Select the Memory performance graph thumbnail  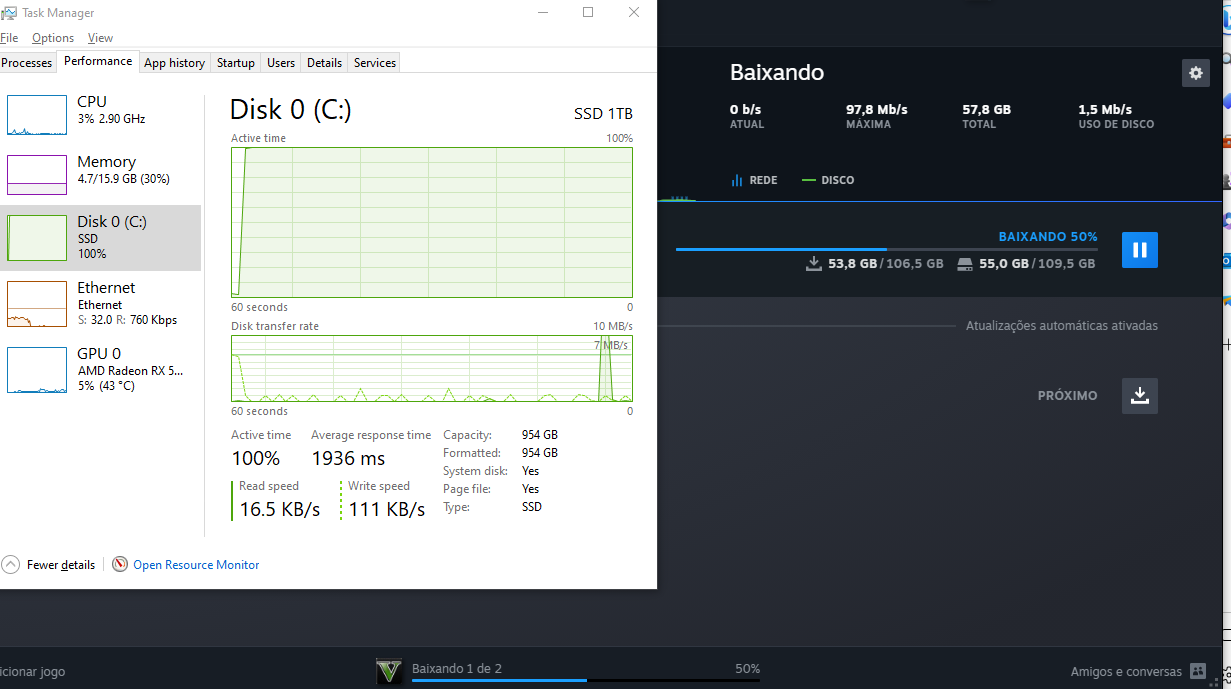tap(37, 175)
